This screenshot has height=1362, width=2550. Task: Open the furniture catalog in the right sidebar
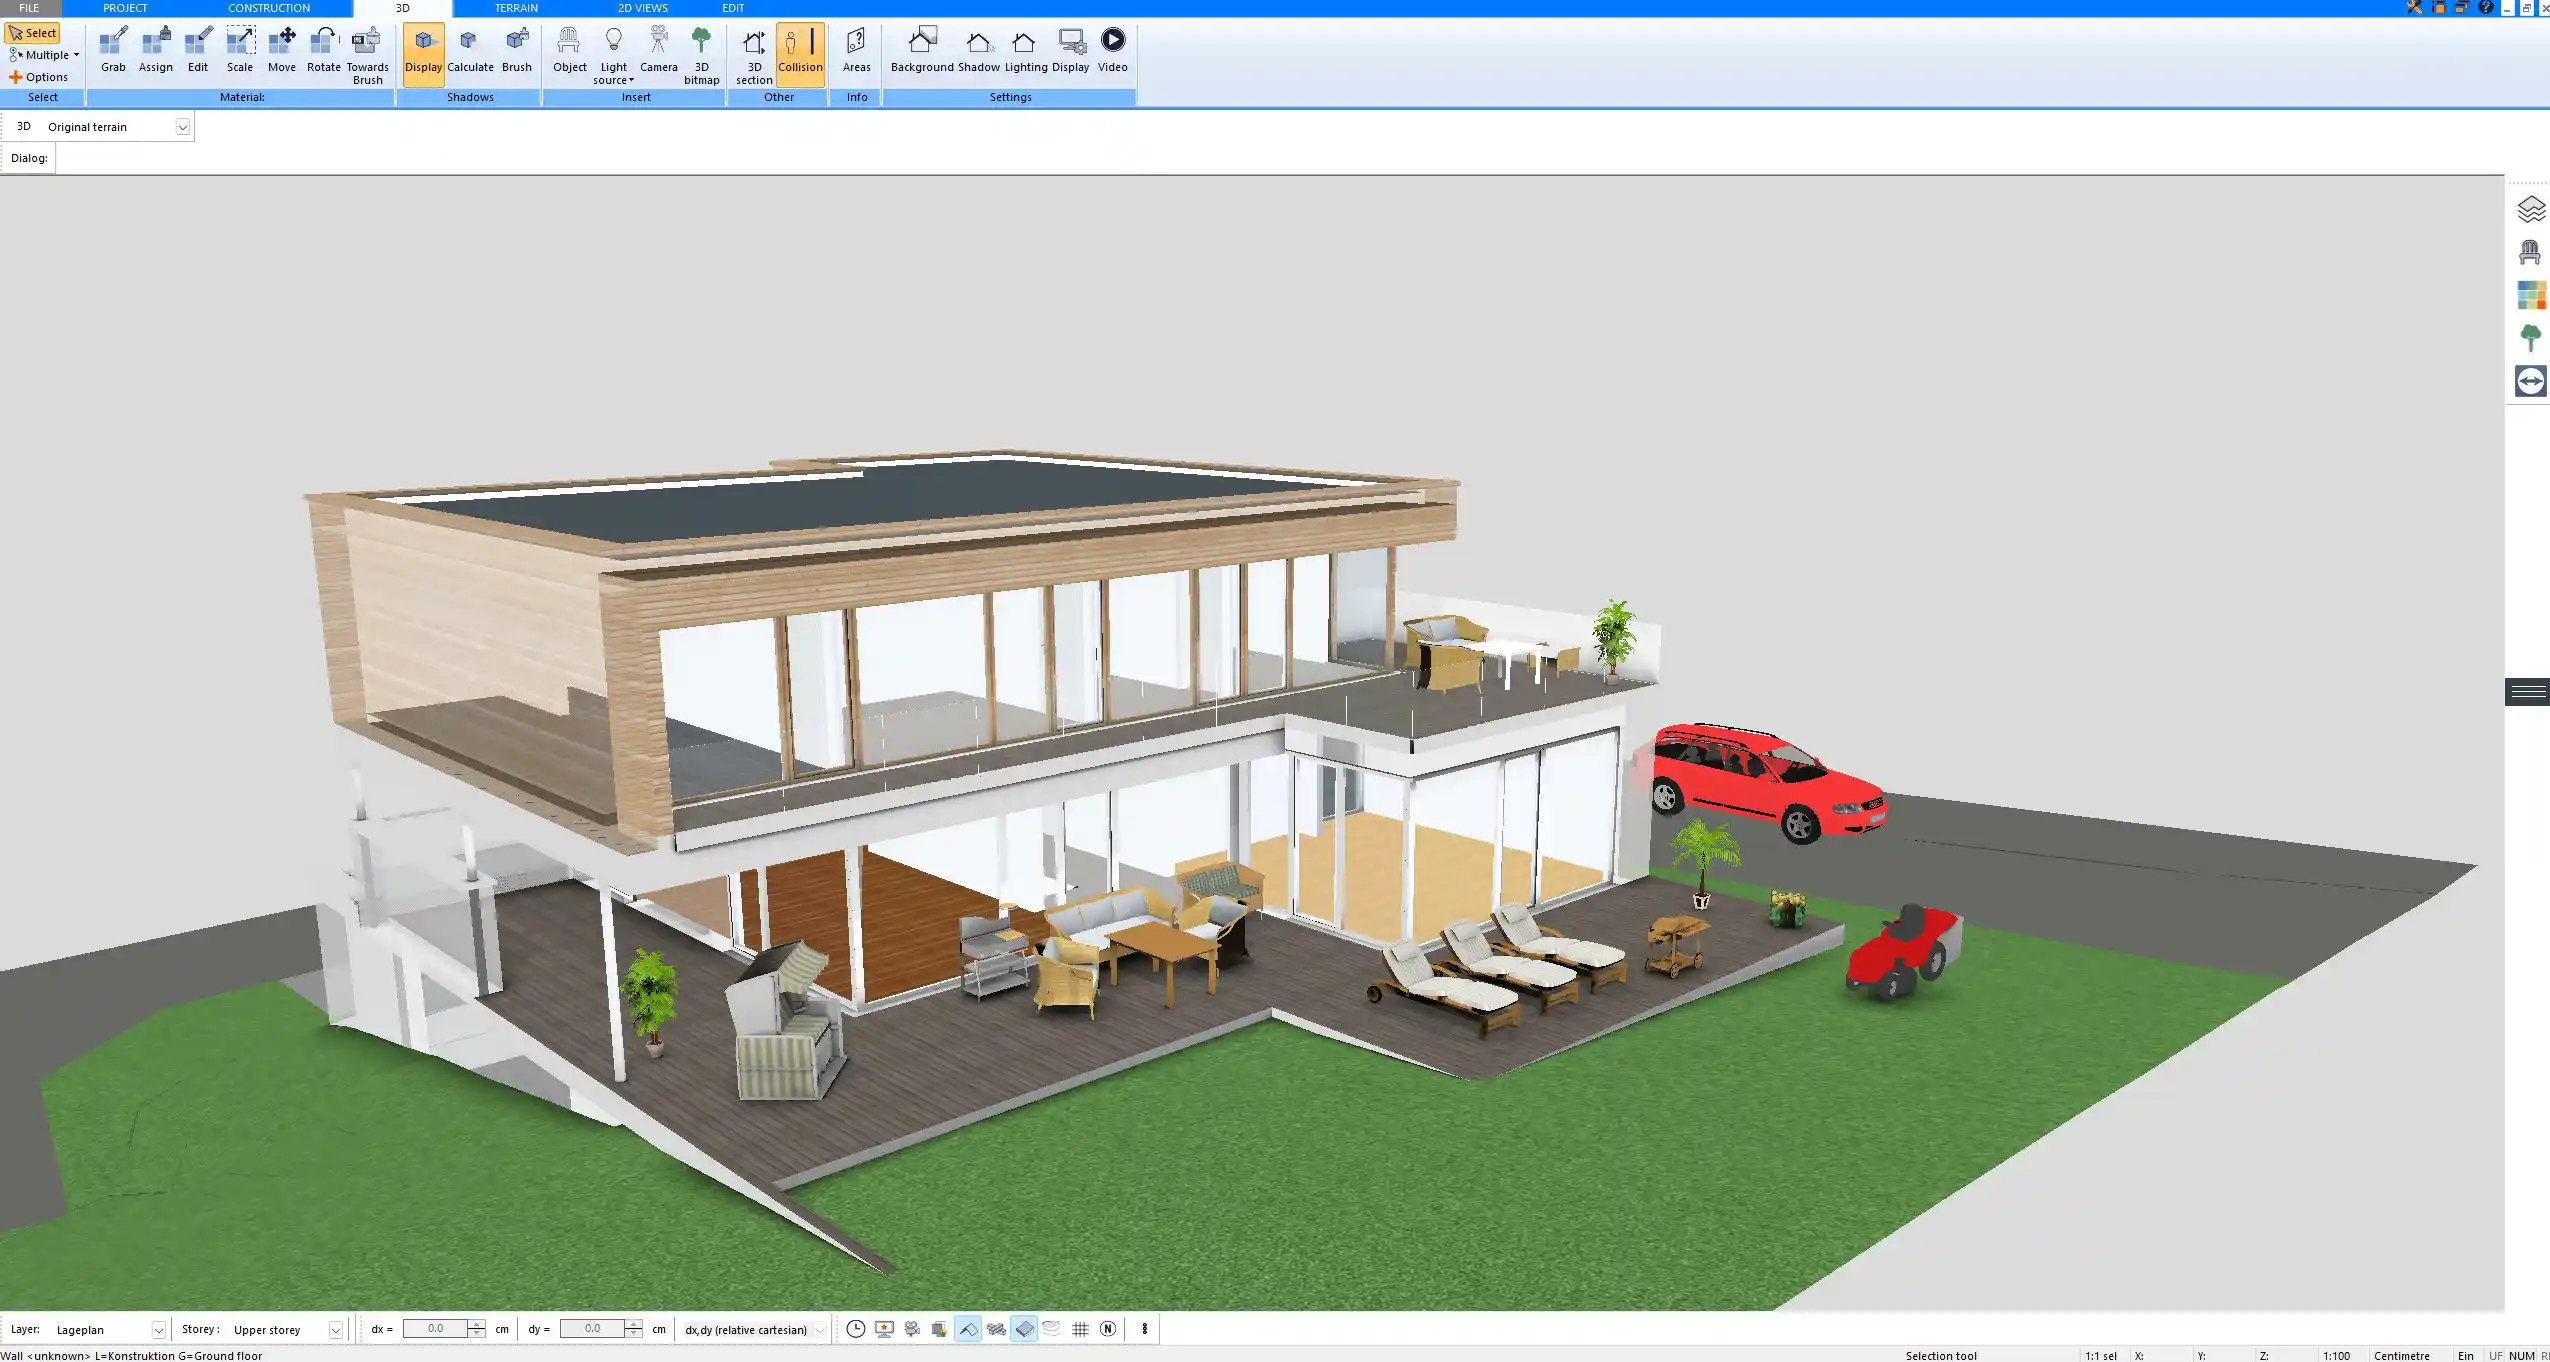(2531, 251)
